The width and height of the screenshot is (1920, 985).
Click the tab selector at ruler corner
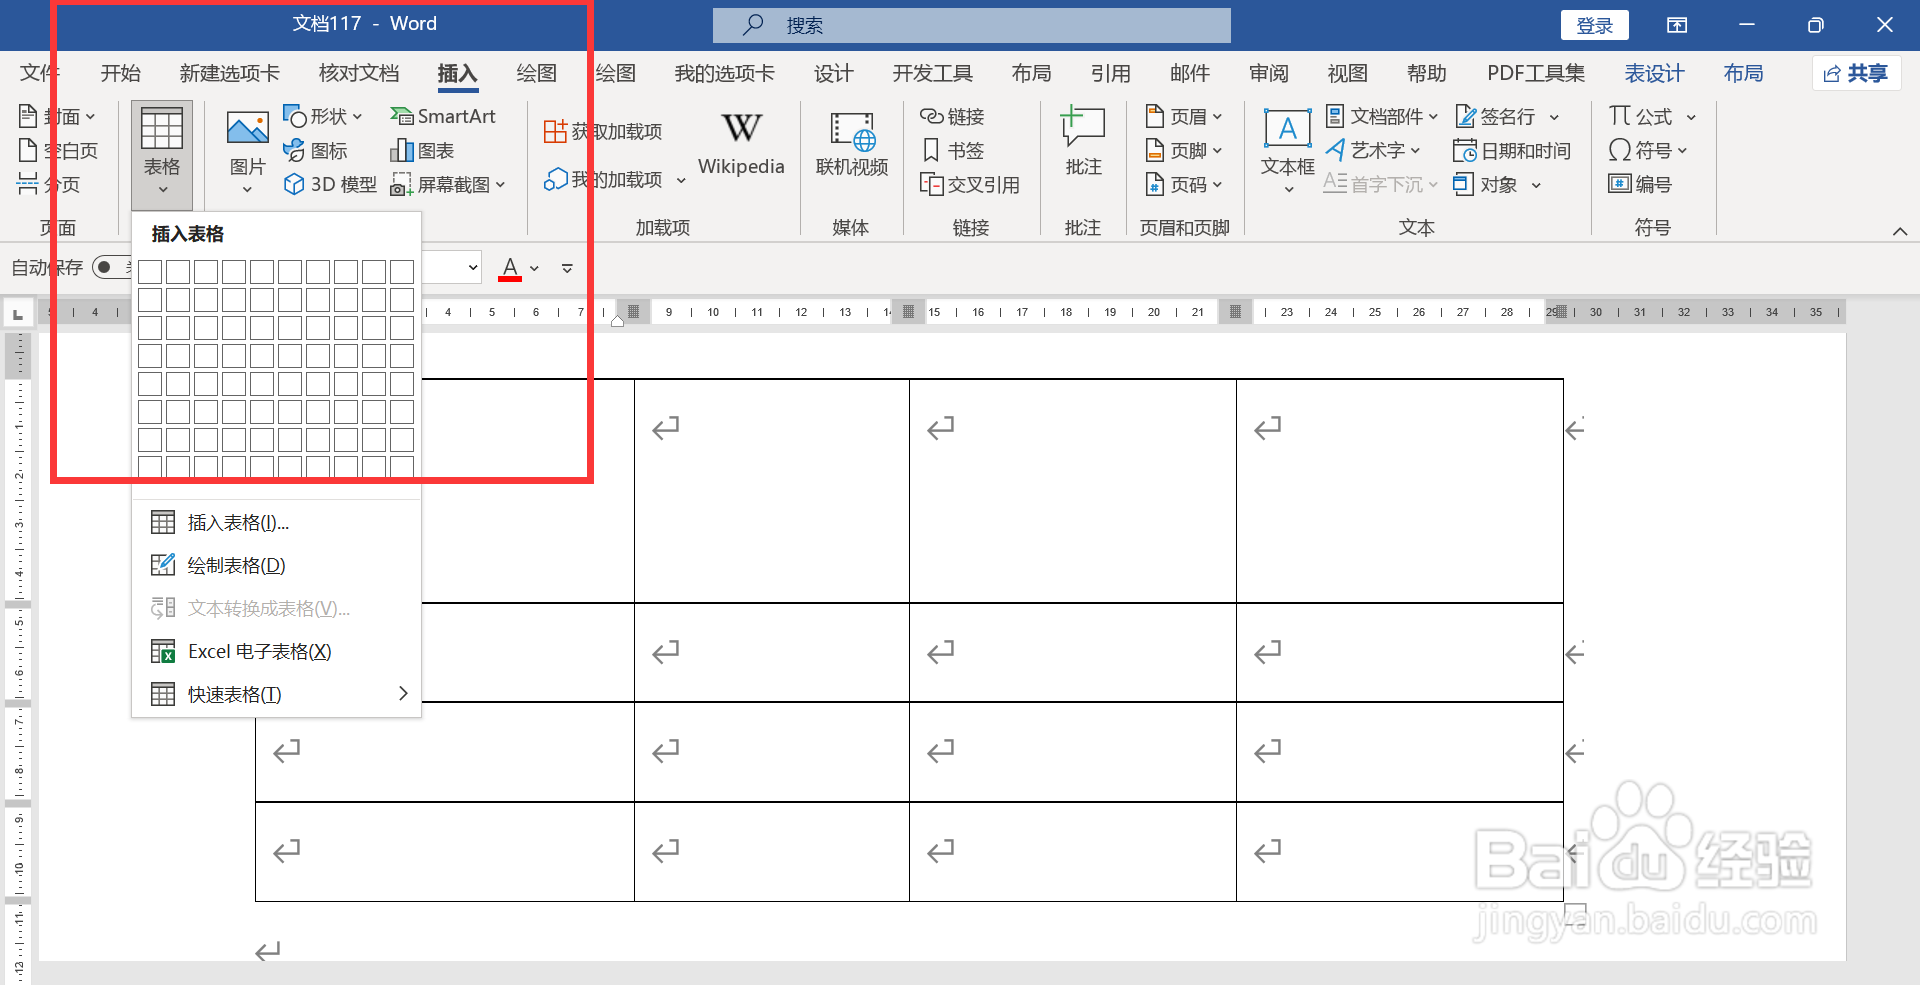18,314
